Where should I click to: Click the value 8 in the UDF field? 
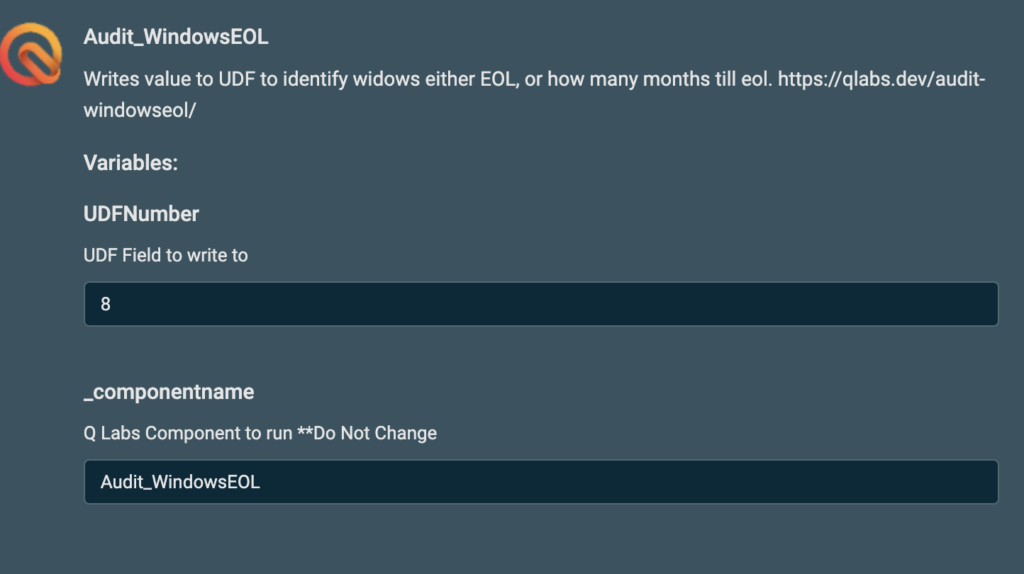tap(105, 304)
